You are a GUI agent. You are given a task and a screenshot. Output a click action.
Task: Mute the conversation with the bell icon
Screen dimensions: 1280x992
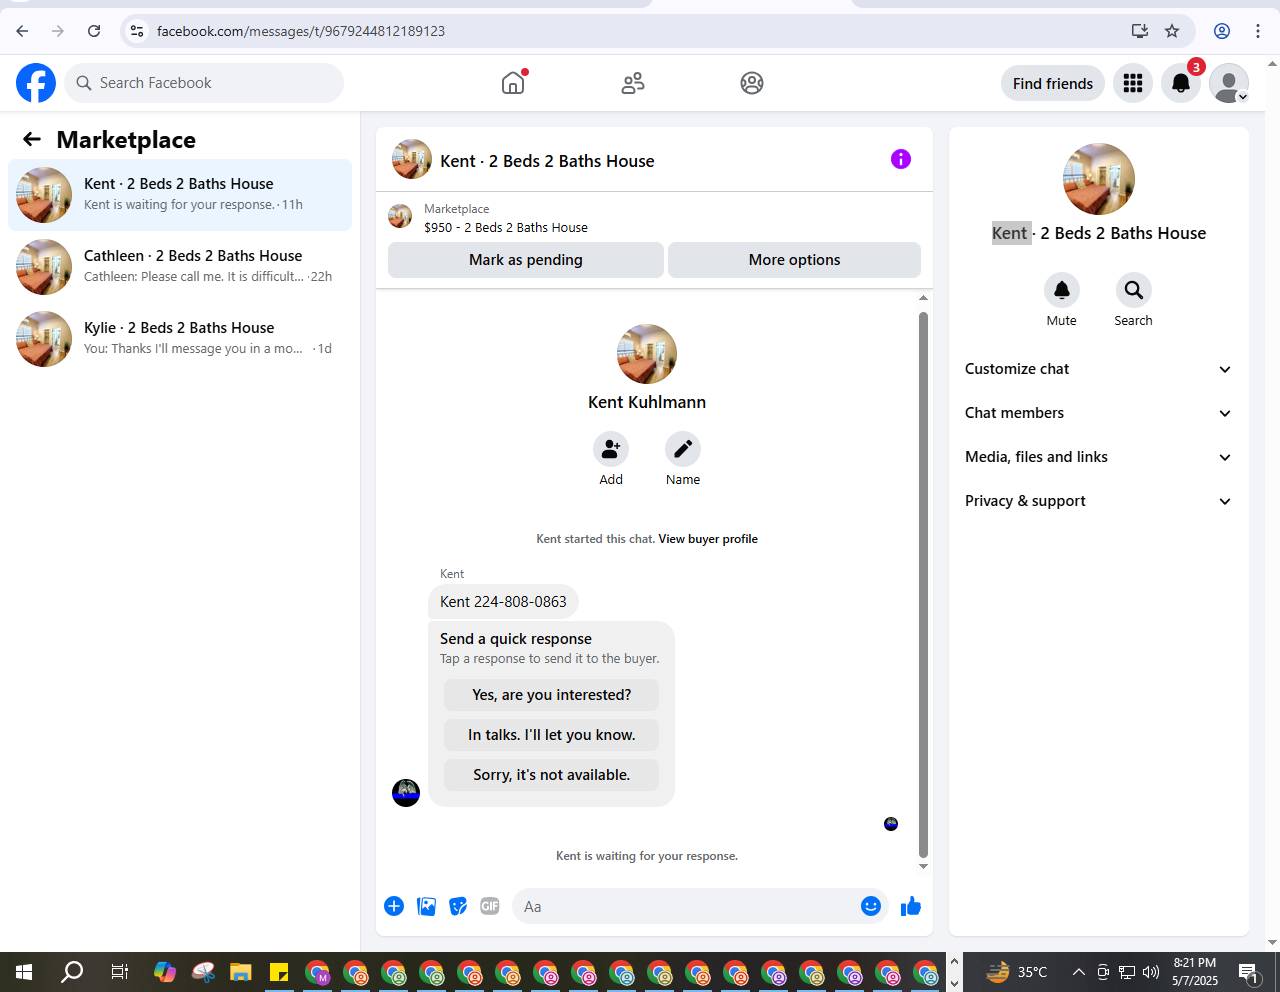click(x=1062, y=290)
